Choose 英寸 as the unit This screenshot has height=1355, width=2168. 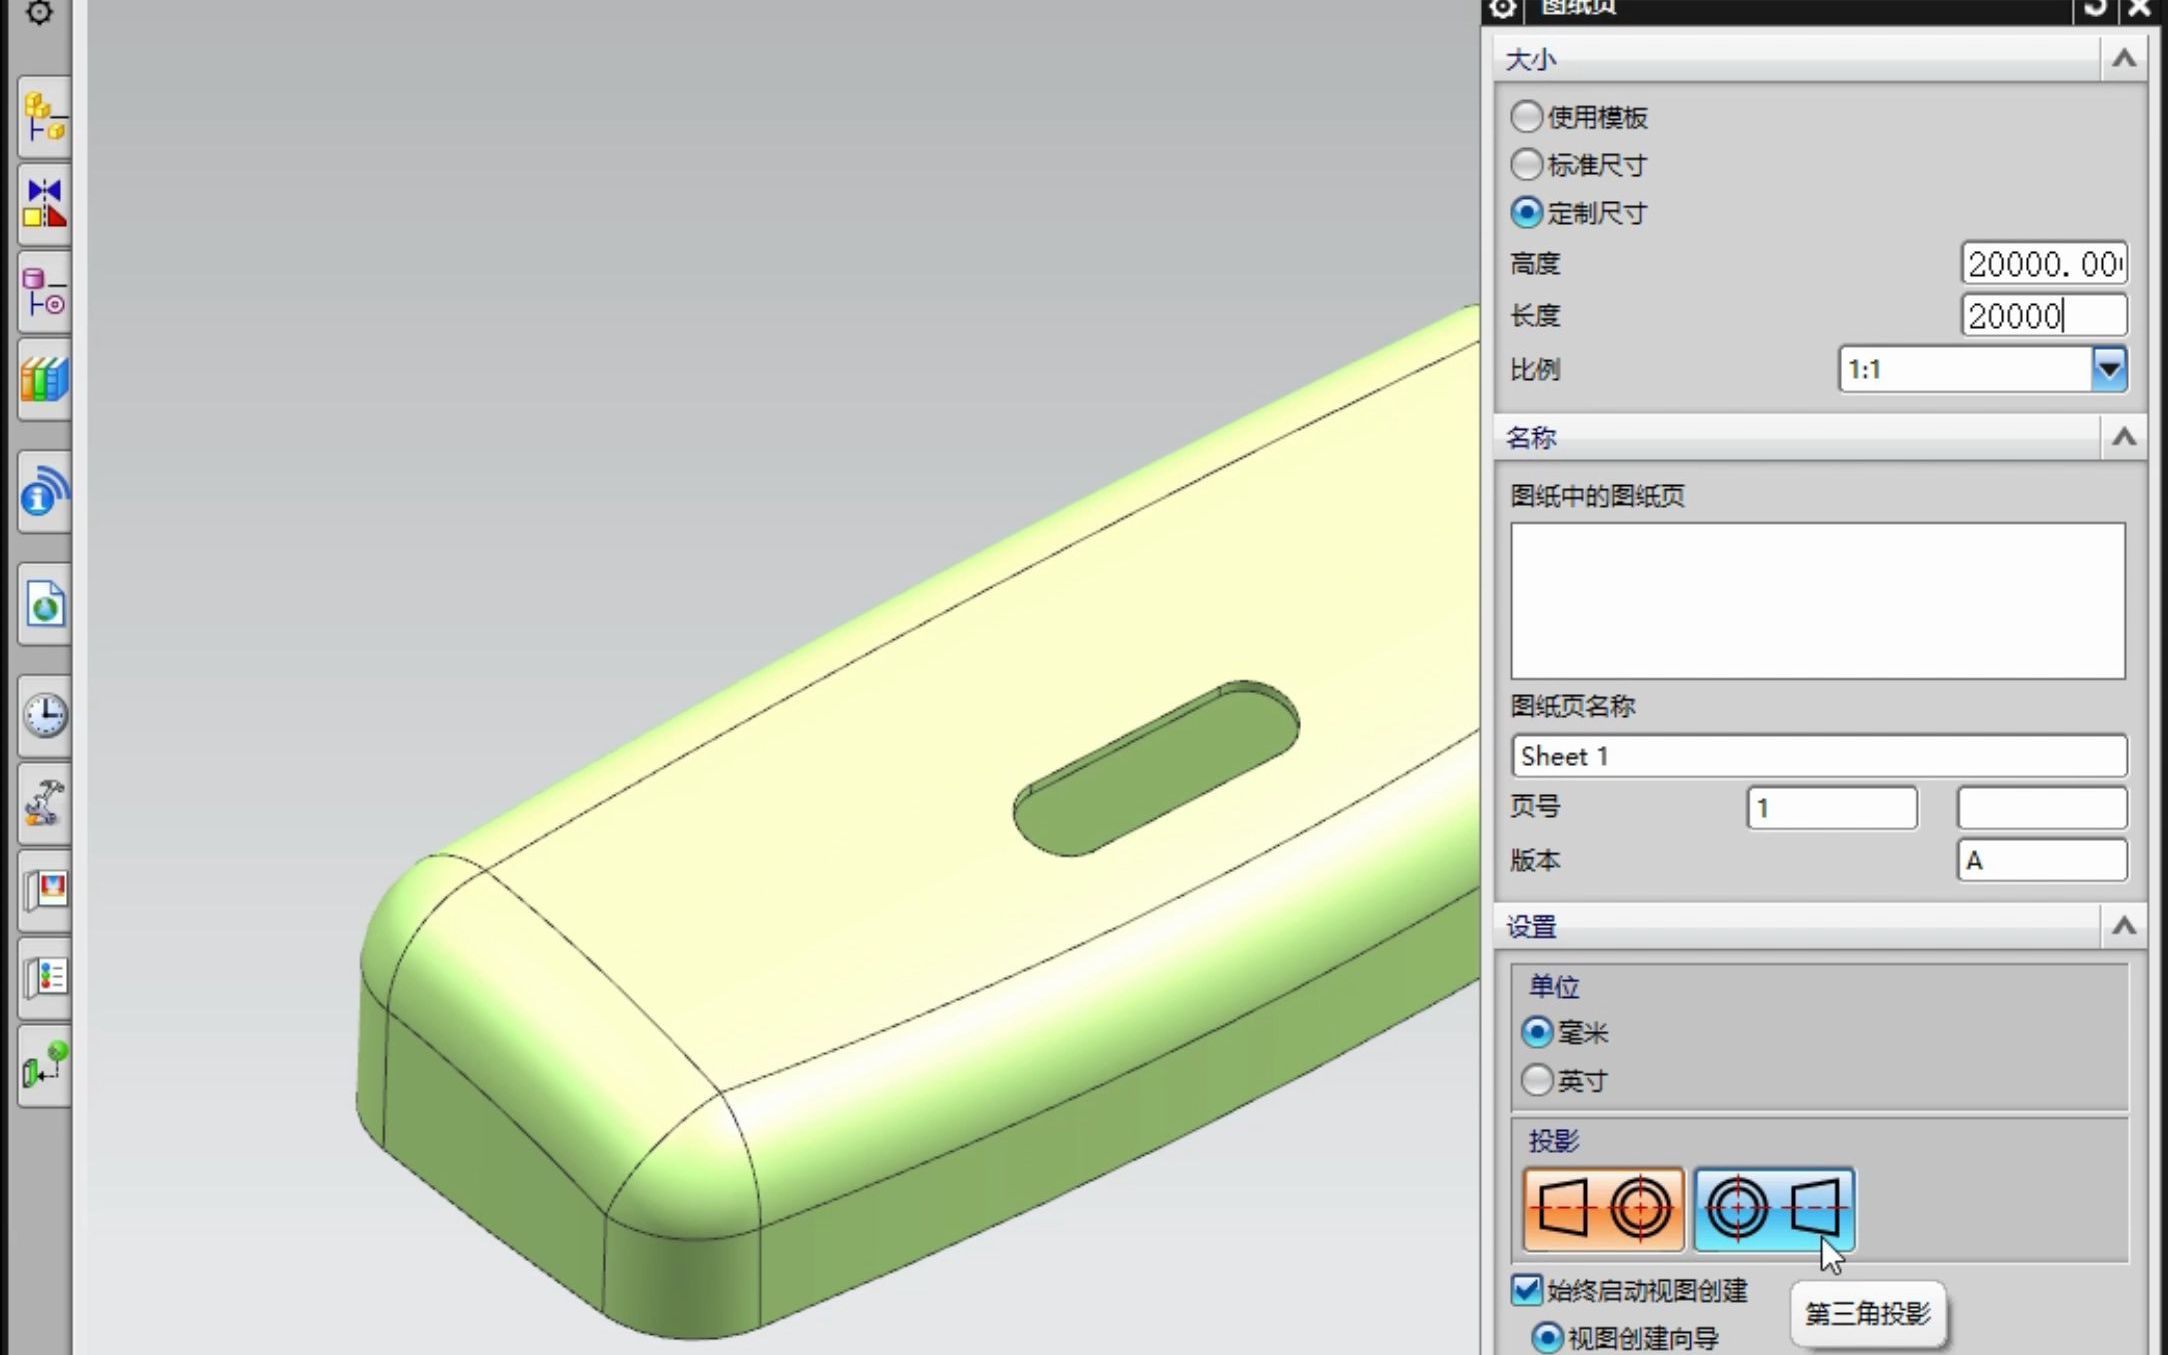tap(1537, 1080)
